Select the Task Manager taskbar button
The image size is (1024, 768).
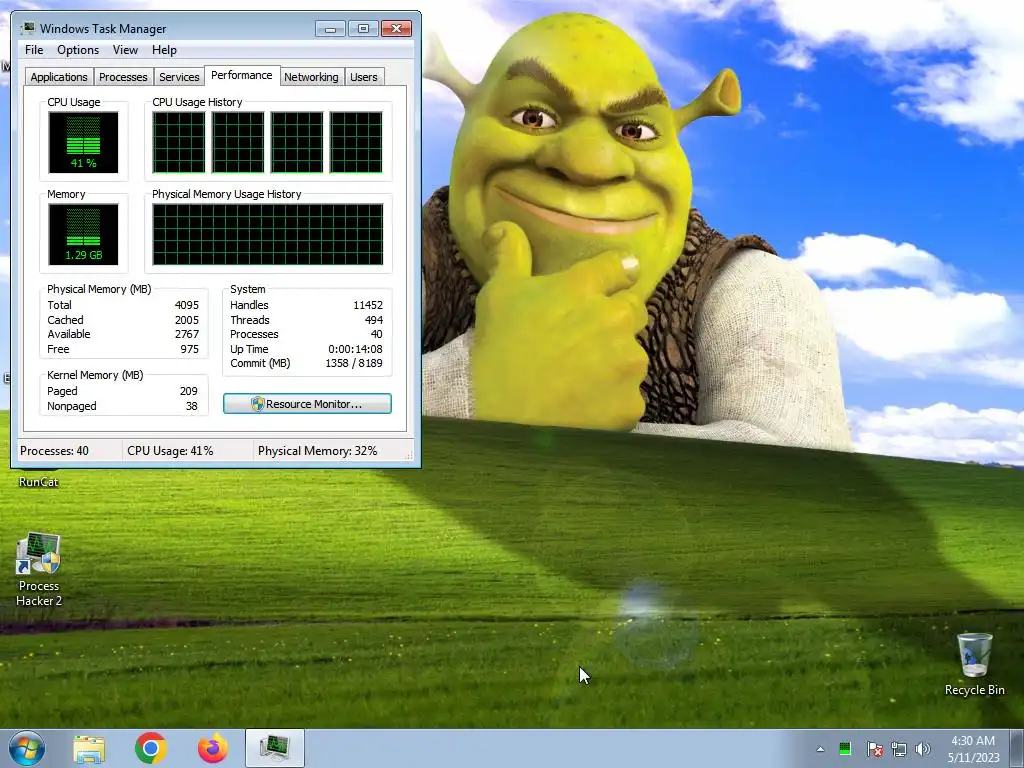click(x=275, y=748)
